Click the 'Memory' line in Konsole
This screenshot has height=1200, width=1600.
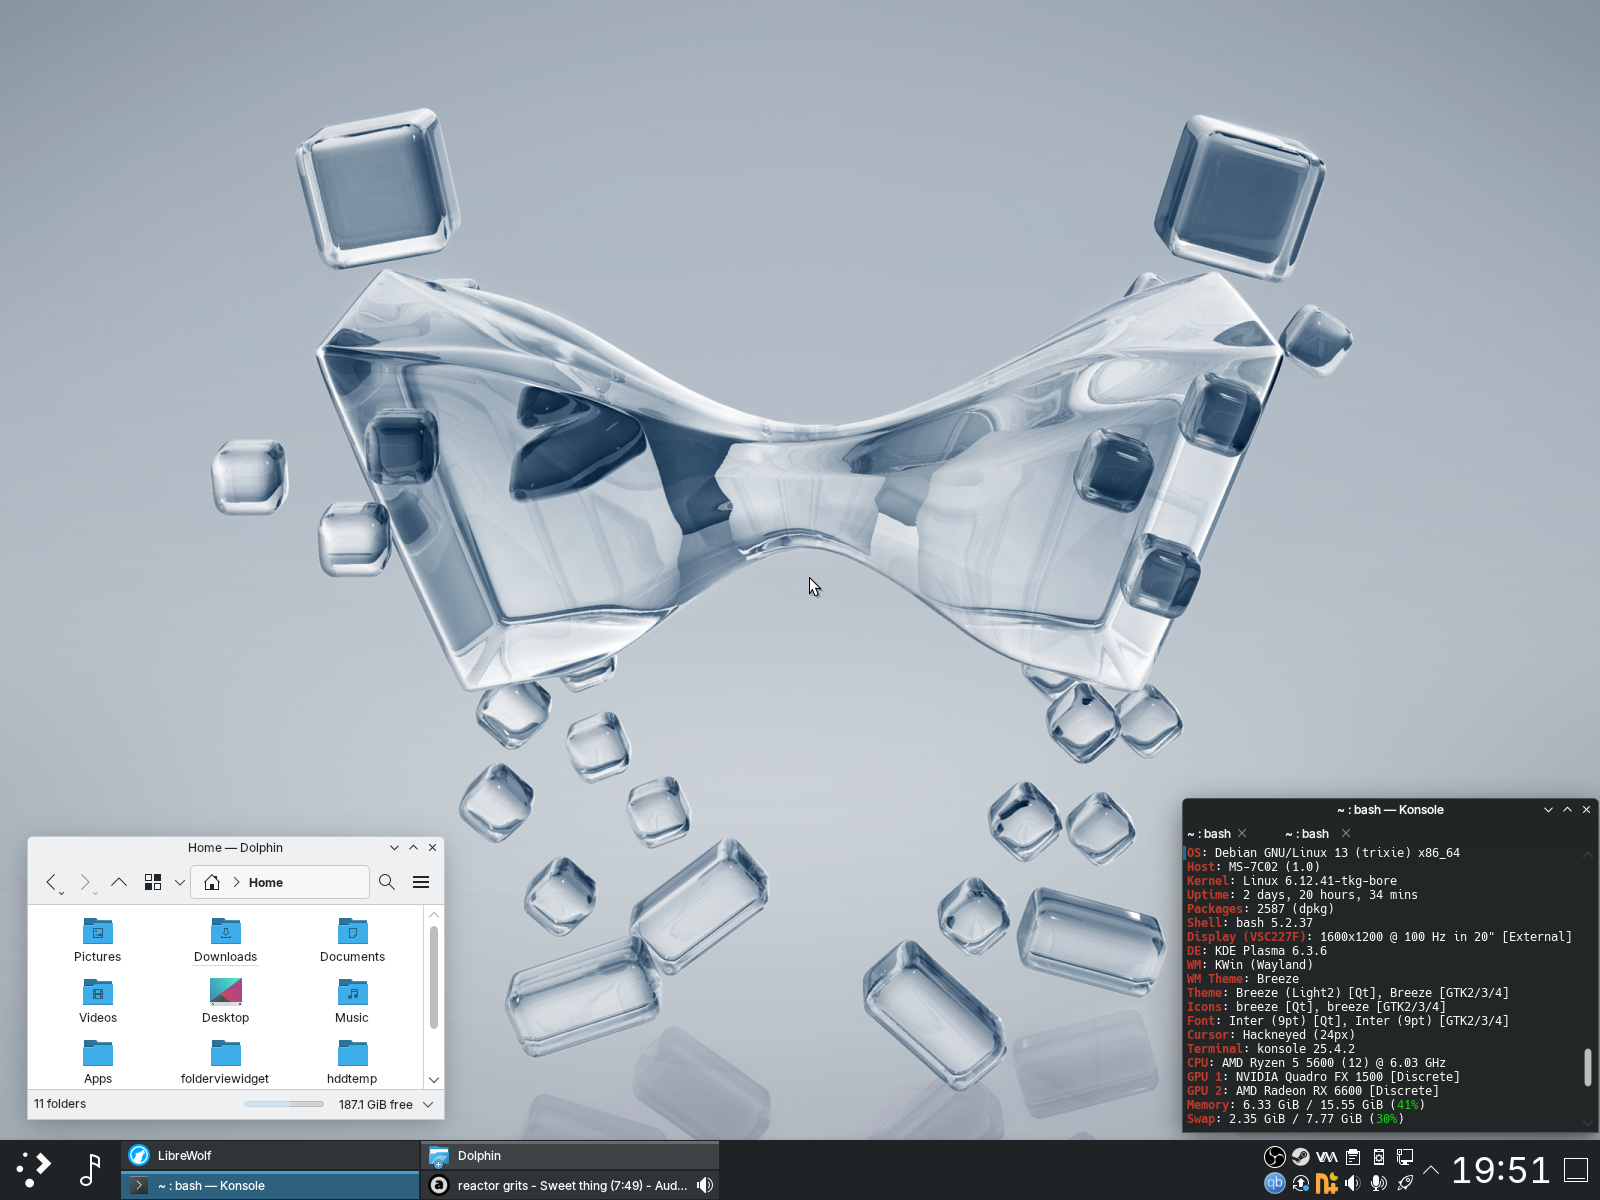1306,1105
